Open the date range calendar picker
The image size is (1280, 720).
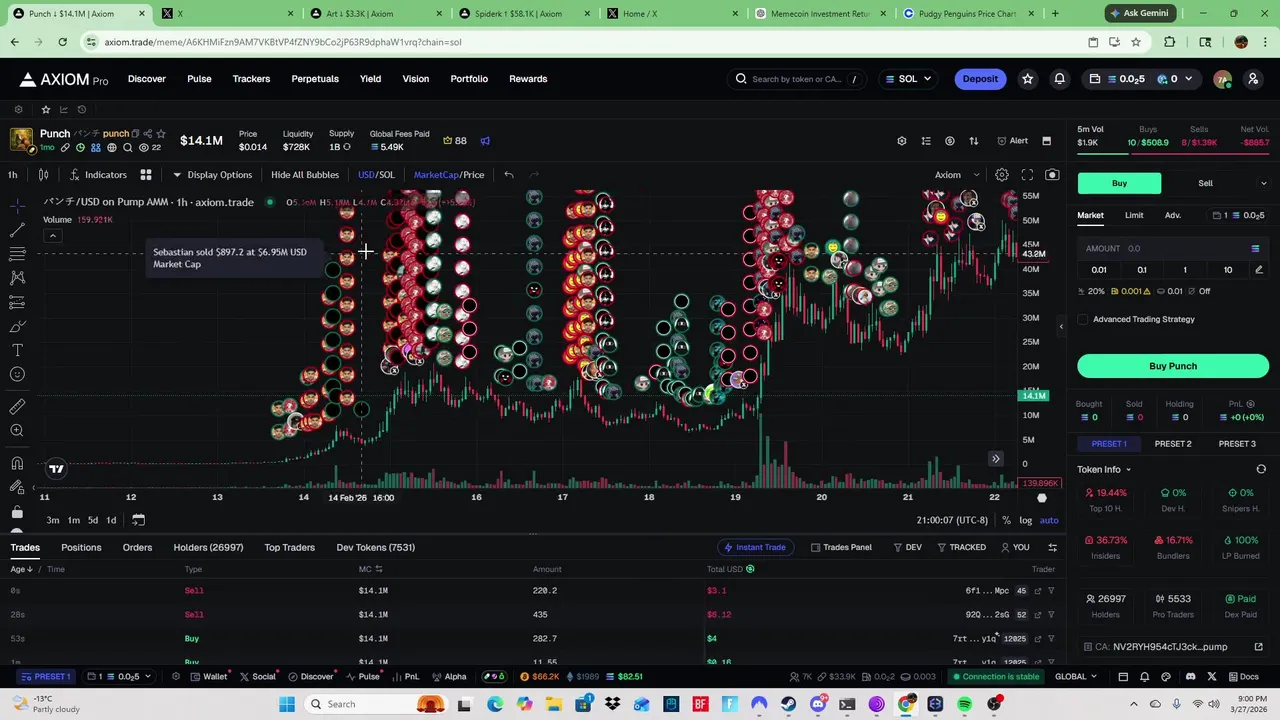138,520
